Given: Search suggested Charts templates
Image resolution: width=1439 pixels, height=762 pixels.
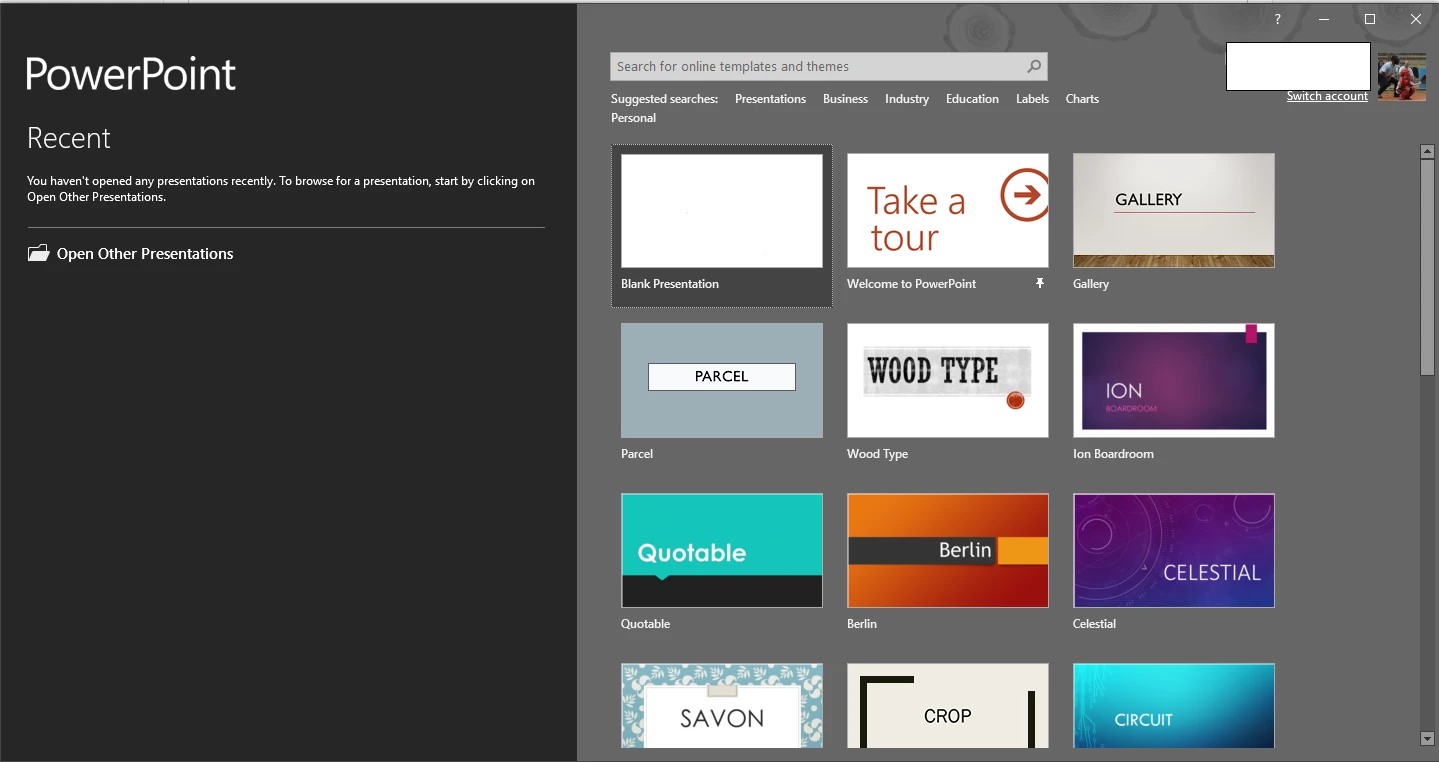Looking at the screenshot, I should pos(1082,99).
